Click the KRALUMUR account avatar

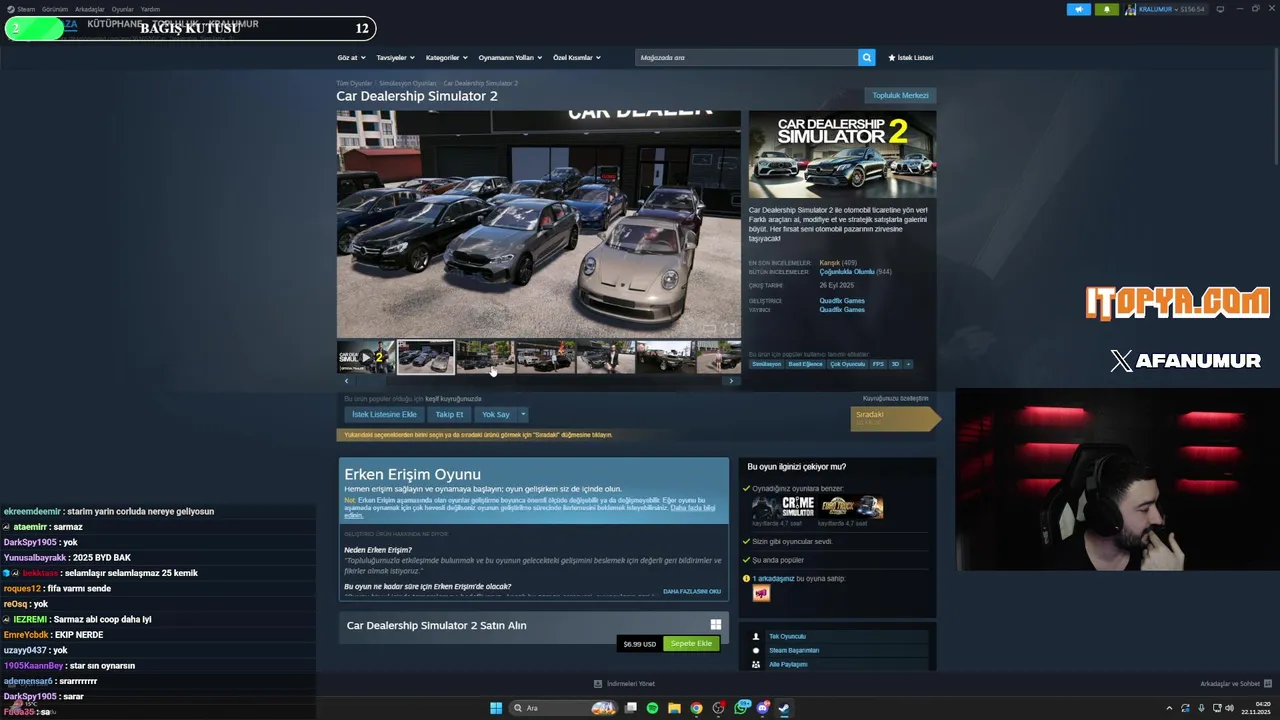(x=1131, y=9)
